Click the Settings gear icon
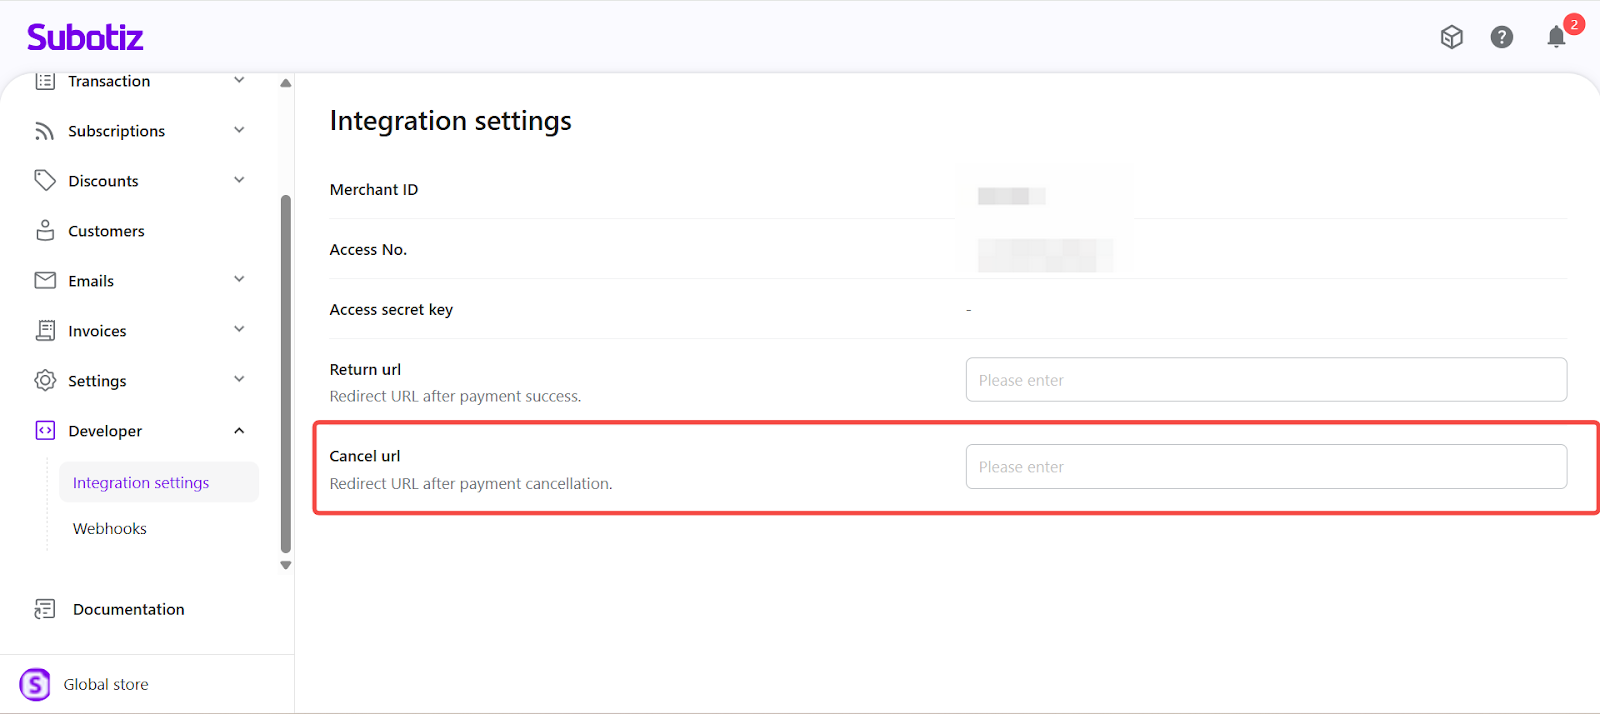This screenshot has height=714, width=1600. point(45,381)
